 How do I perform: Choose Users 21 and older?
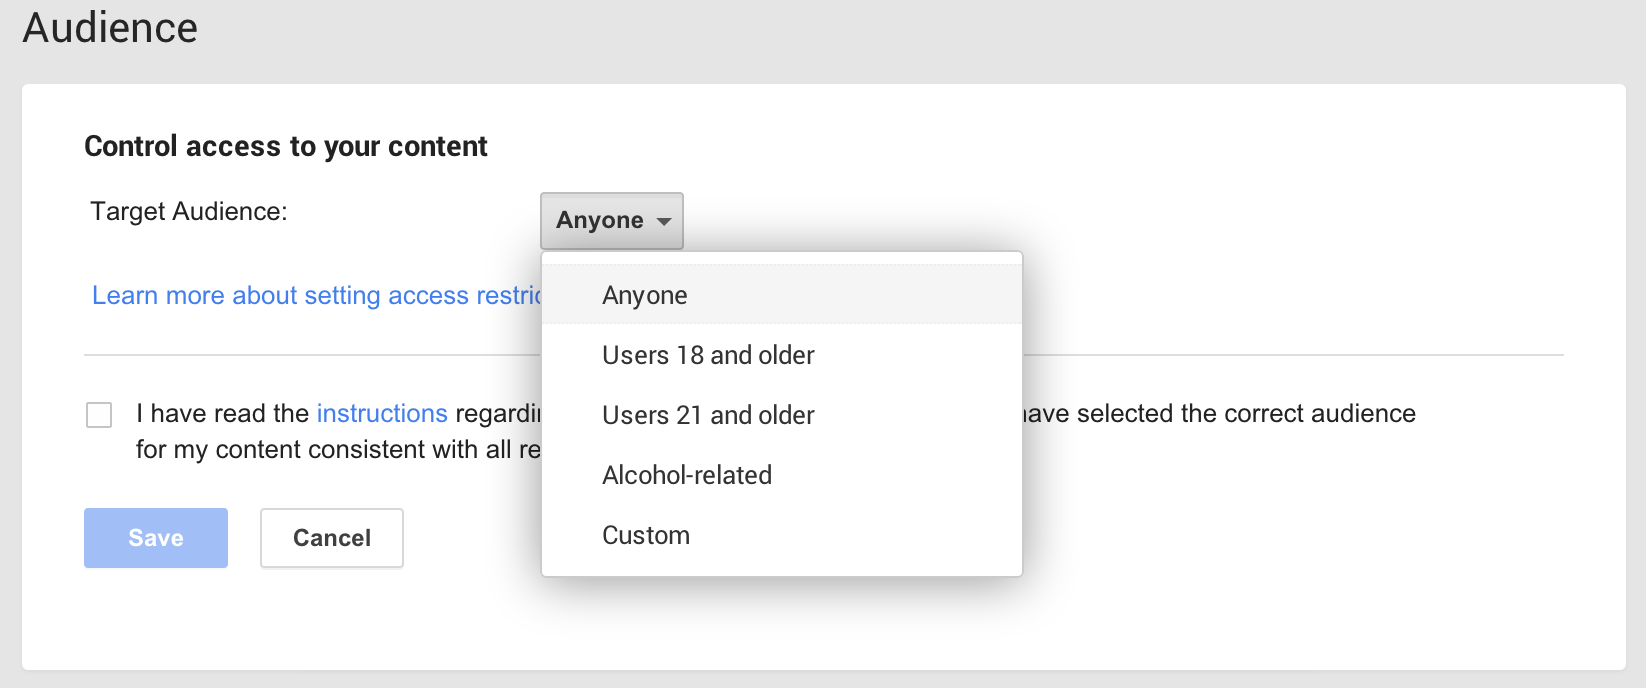coord(708,416)
